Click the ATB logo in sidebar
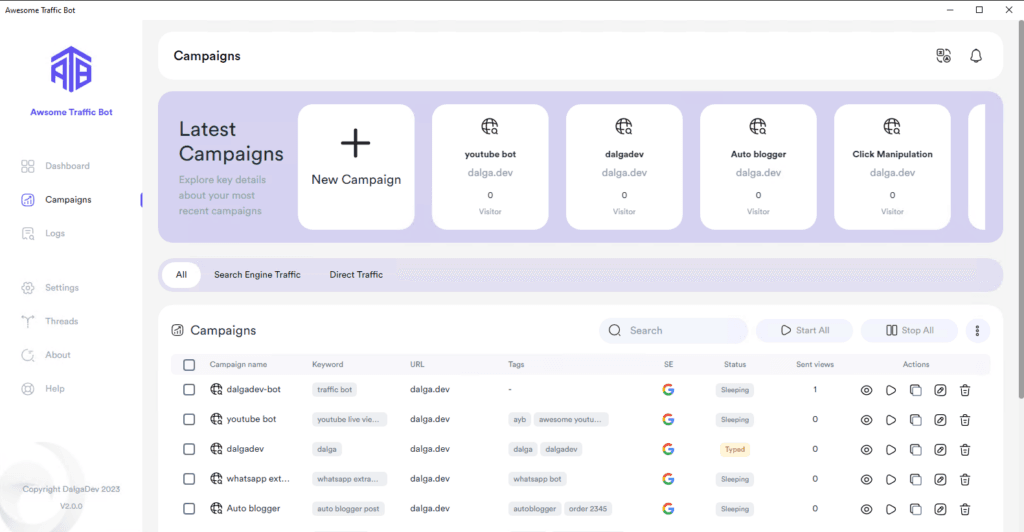Image resolution: width=1024 pixels, height=532 pixels. point(71,69)
